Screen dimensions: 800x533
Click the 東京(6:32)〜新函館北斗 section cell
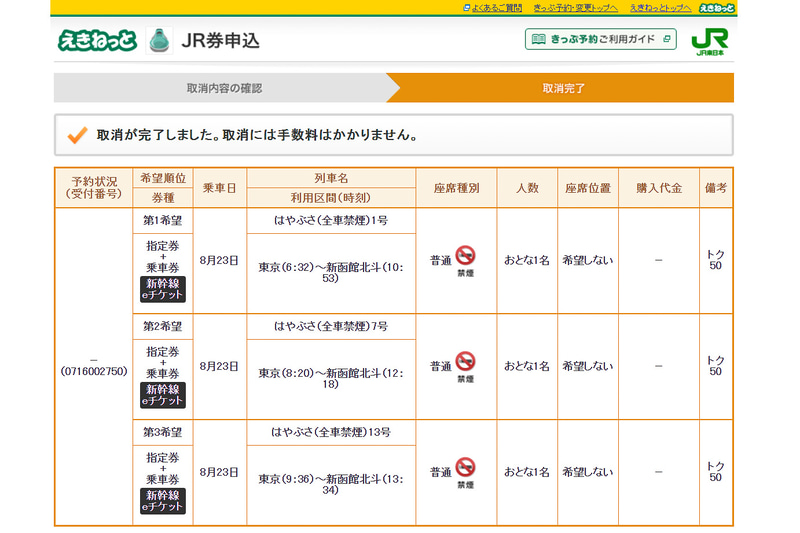[331, 273]
